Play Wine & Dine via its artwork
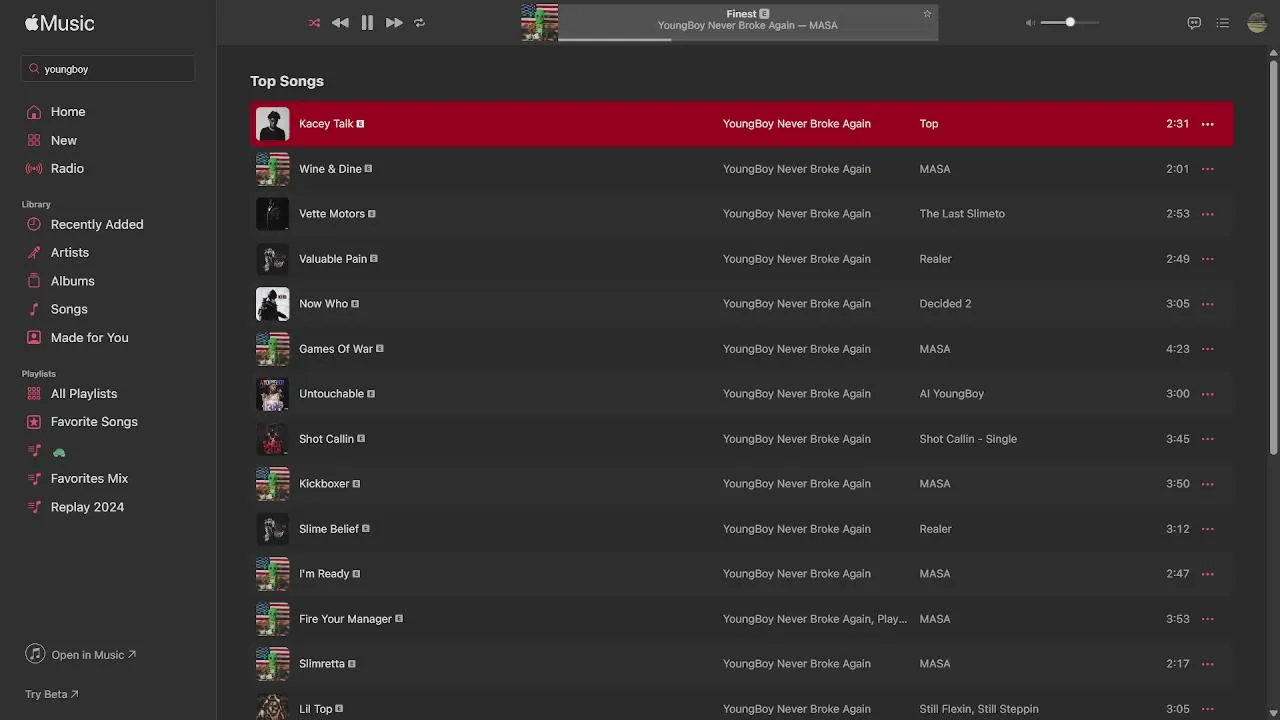Viewport: 1280px width, 720px height. (x=272, y=169)
